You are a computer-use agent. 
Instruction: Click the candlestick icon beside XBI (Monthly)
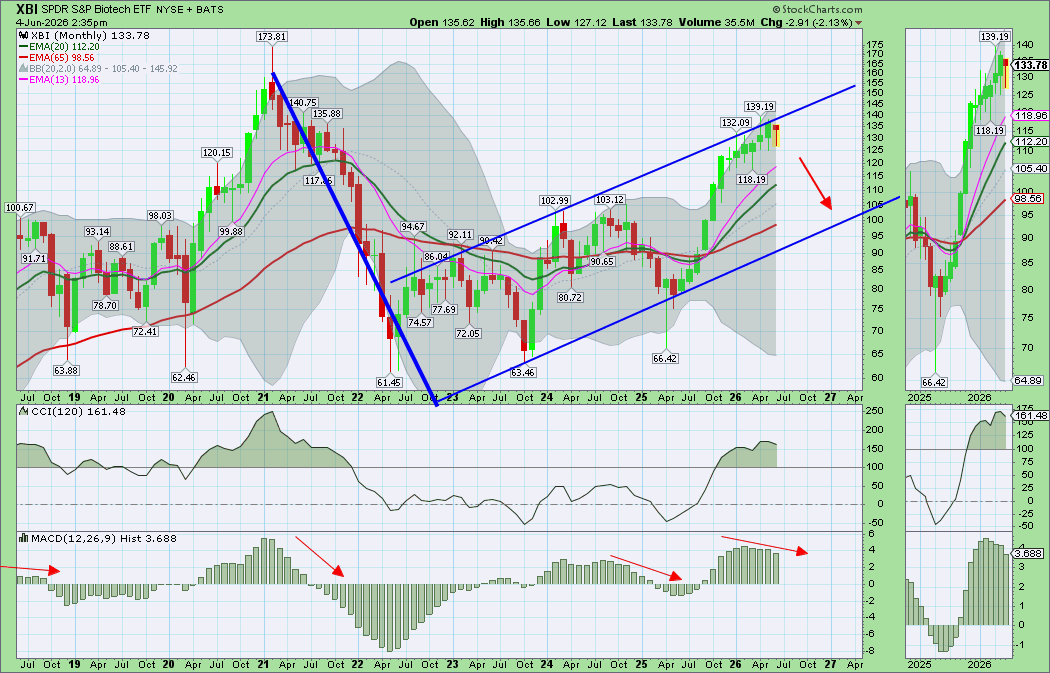23,35
